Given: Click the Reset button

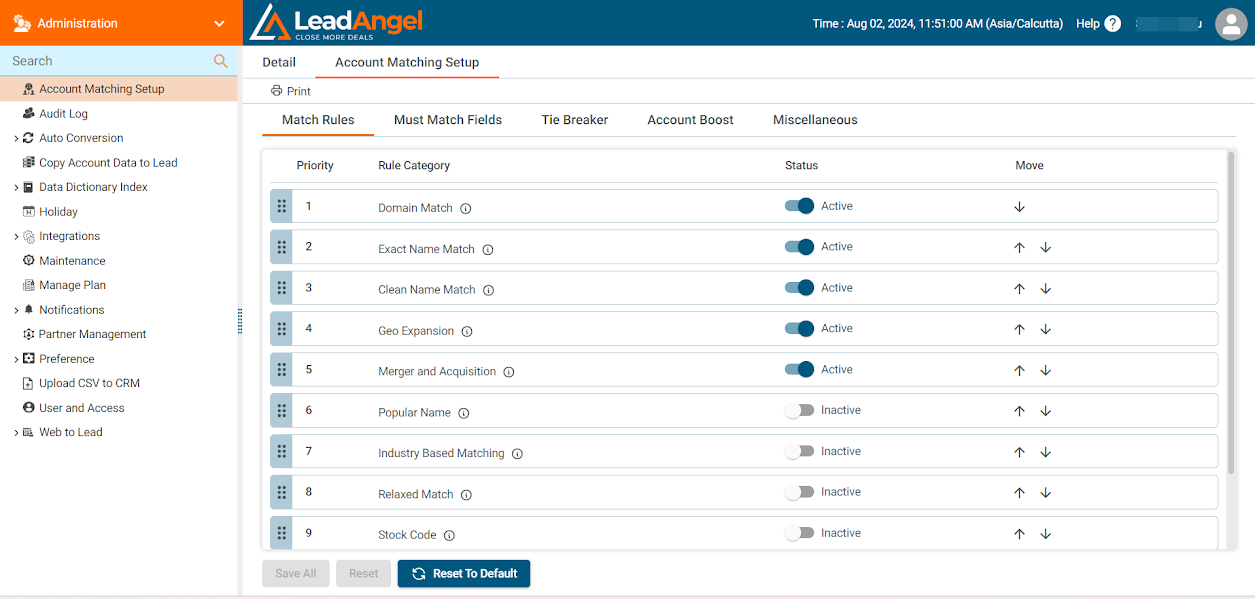Looking at the screenshot, I should point(363,574).
